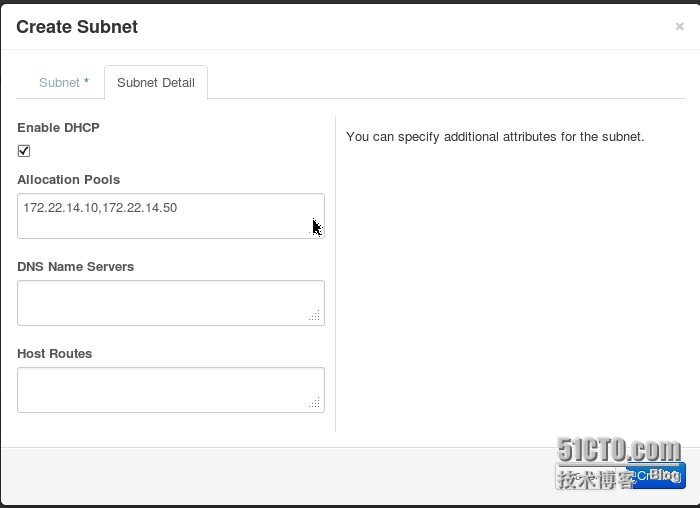
Task: Grab the DNS Name Servers resize handle
Action: click(315, 316)
